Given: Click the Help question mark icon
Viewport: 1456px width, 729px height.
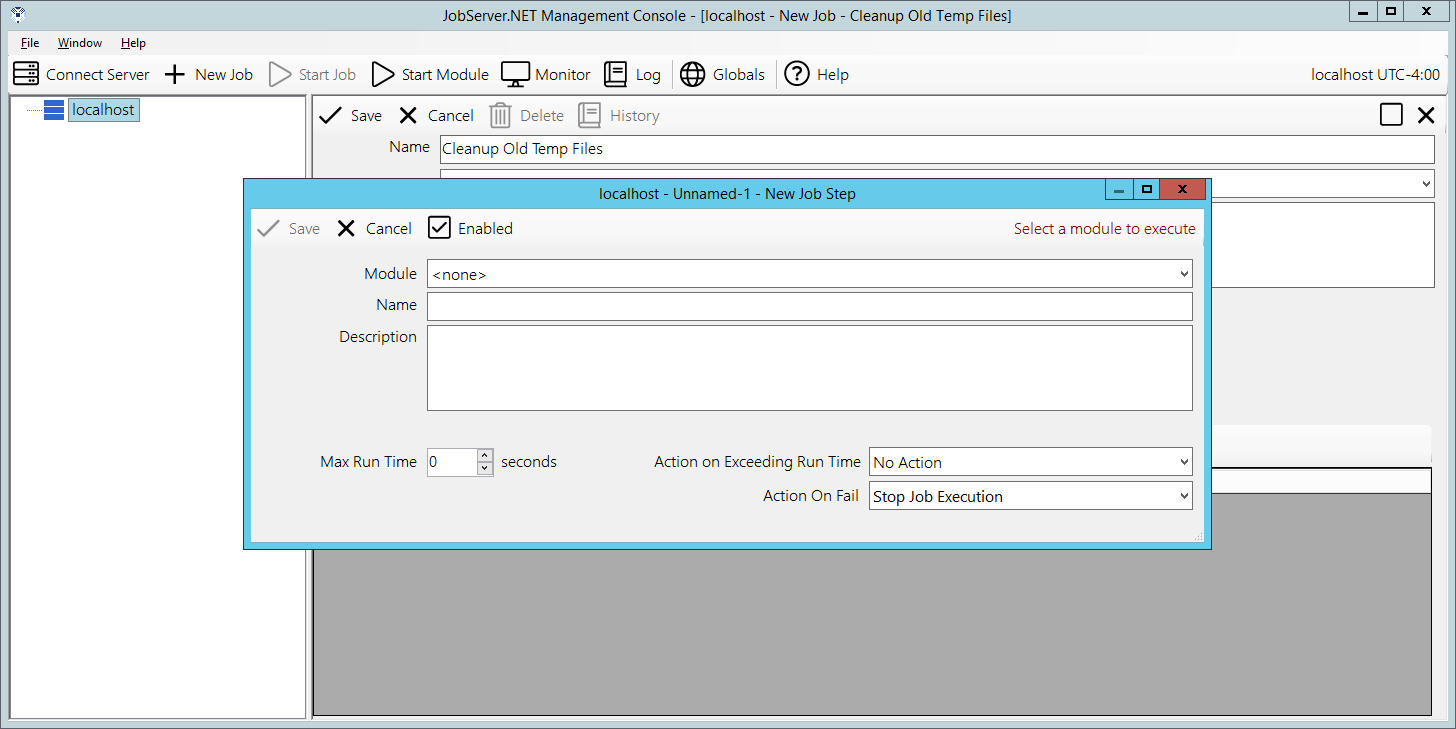Looking at the screenshot, I should [x=796, y=74].
